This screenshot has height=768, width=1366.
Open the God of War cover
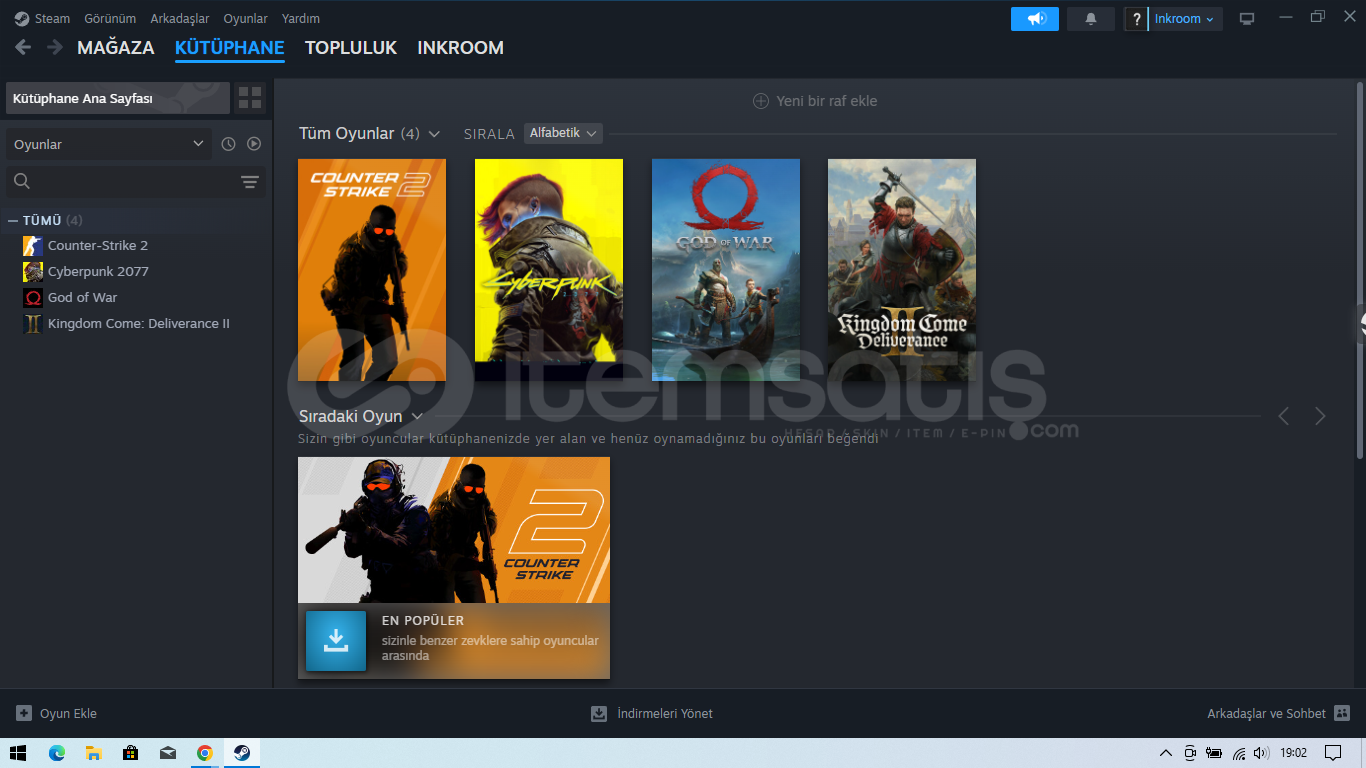pyautogui.click(x=726, y=270)
